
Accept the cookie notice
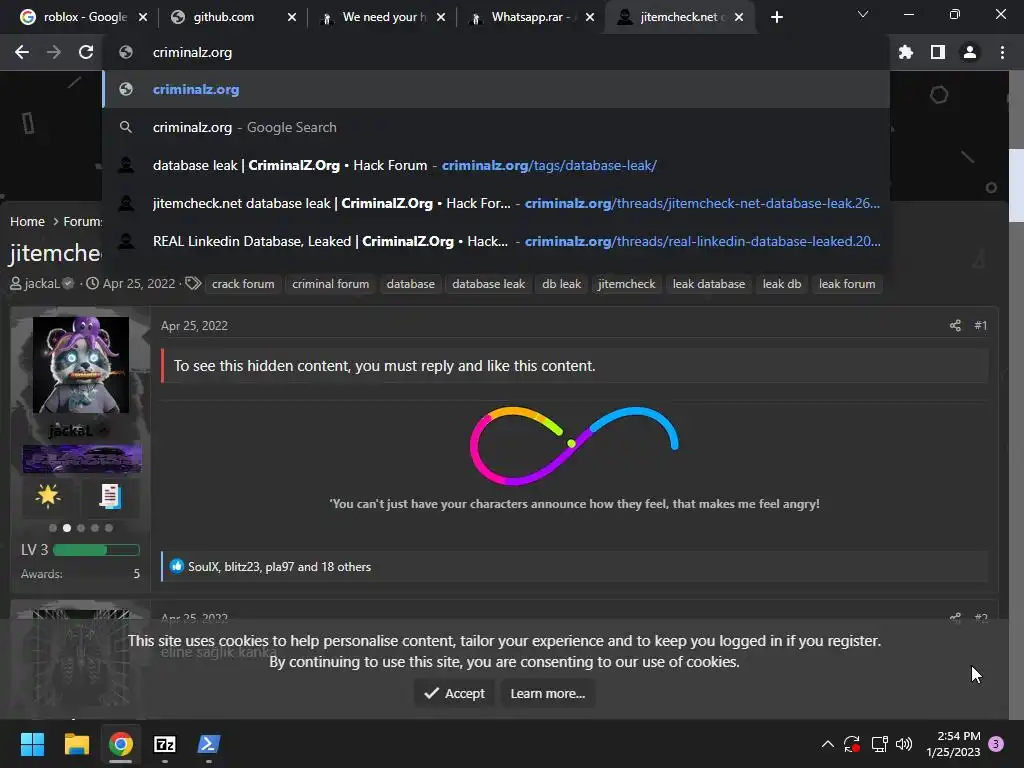pyautogui.click(x=455, y=693)
